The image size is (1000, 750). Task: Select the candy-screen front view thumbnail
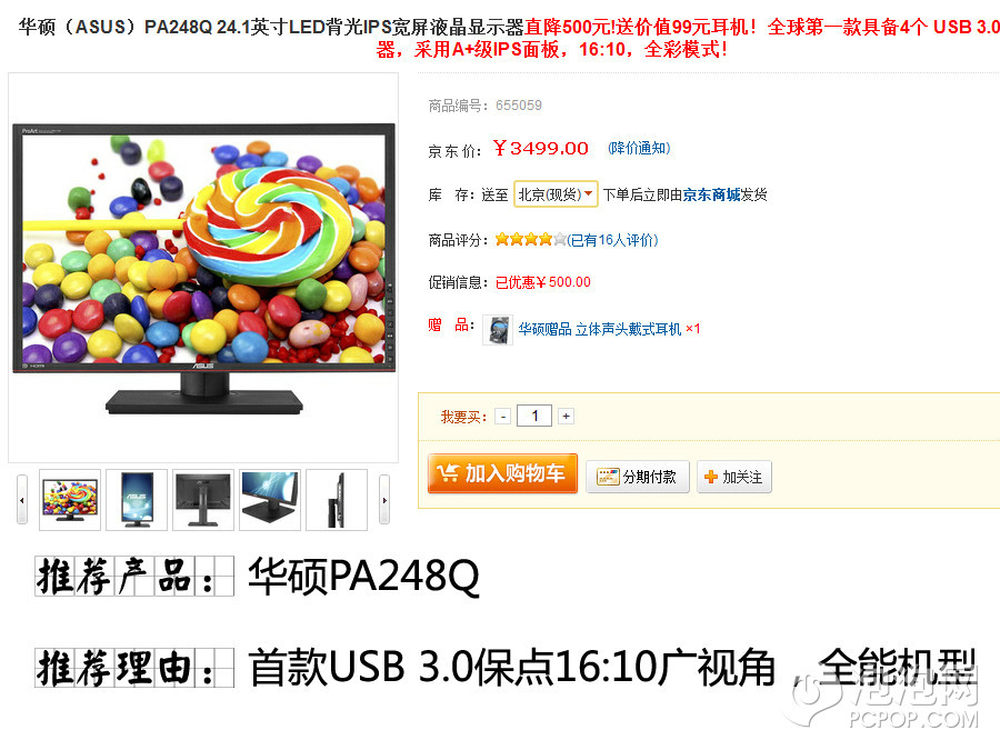click(x=70, y=500)
